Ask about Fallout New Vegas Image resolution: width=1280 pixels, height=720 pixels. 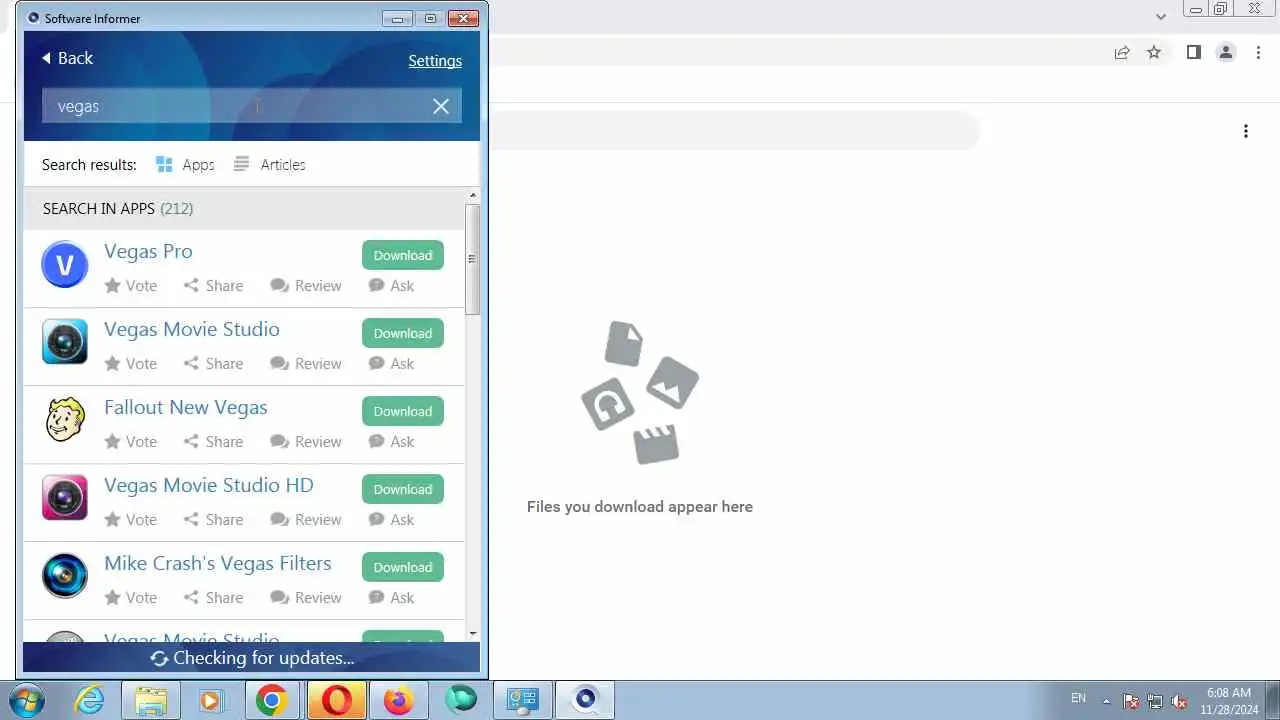391,442
